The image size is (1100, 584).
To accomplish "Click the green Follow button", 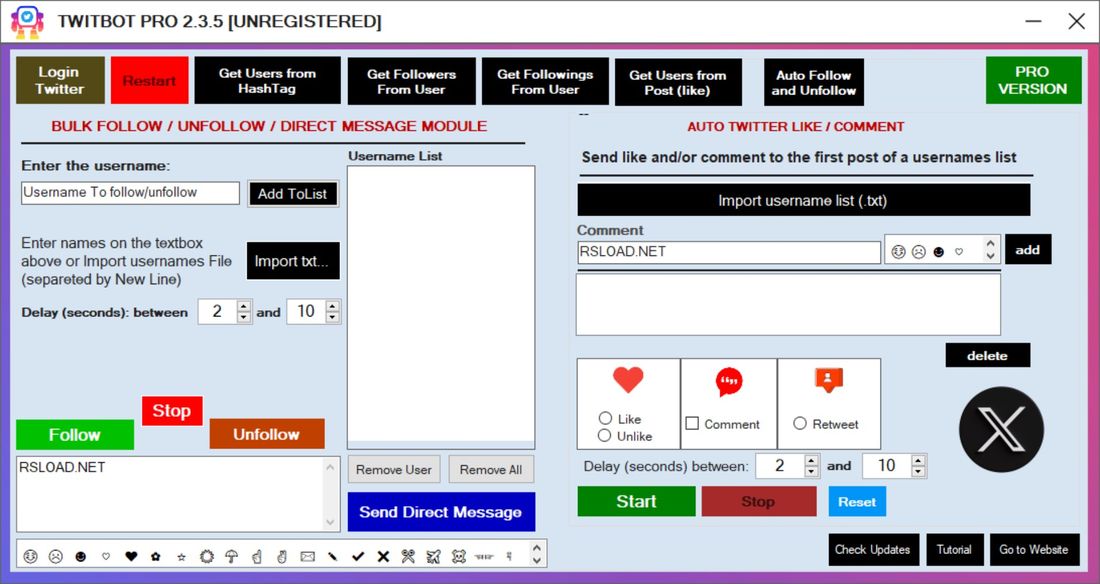I will click(75, 435).
